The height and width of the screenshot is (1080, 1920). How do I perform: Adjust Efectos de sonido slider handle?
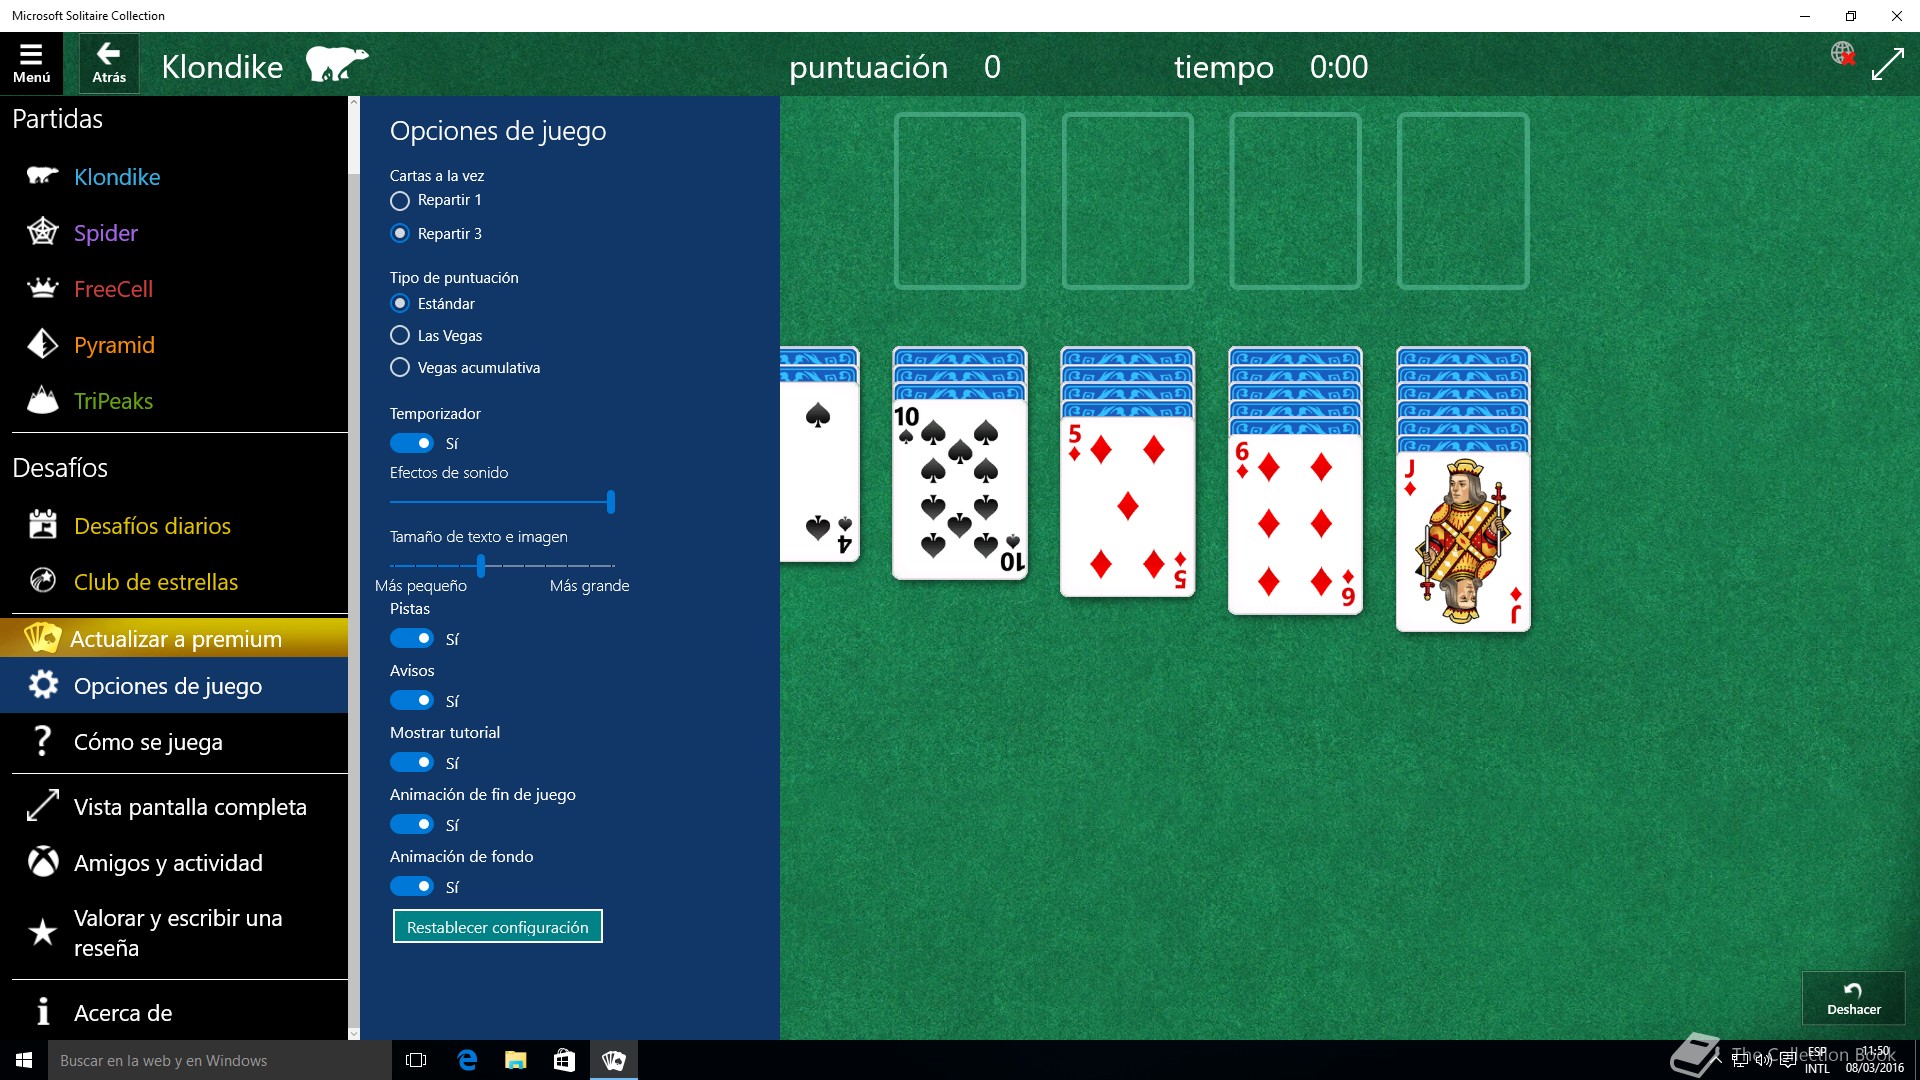tap(610, 501)
